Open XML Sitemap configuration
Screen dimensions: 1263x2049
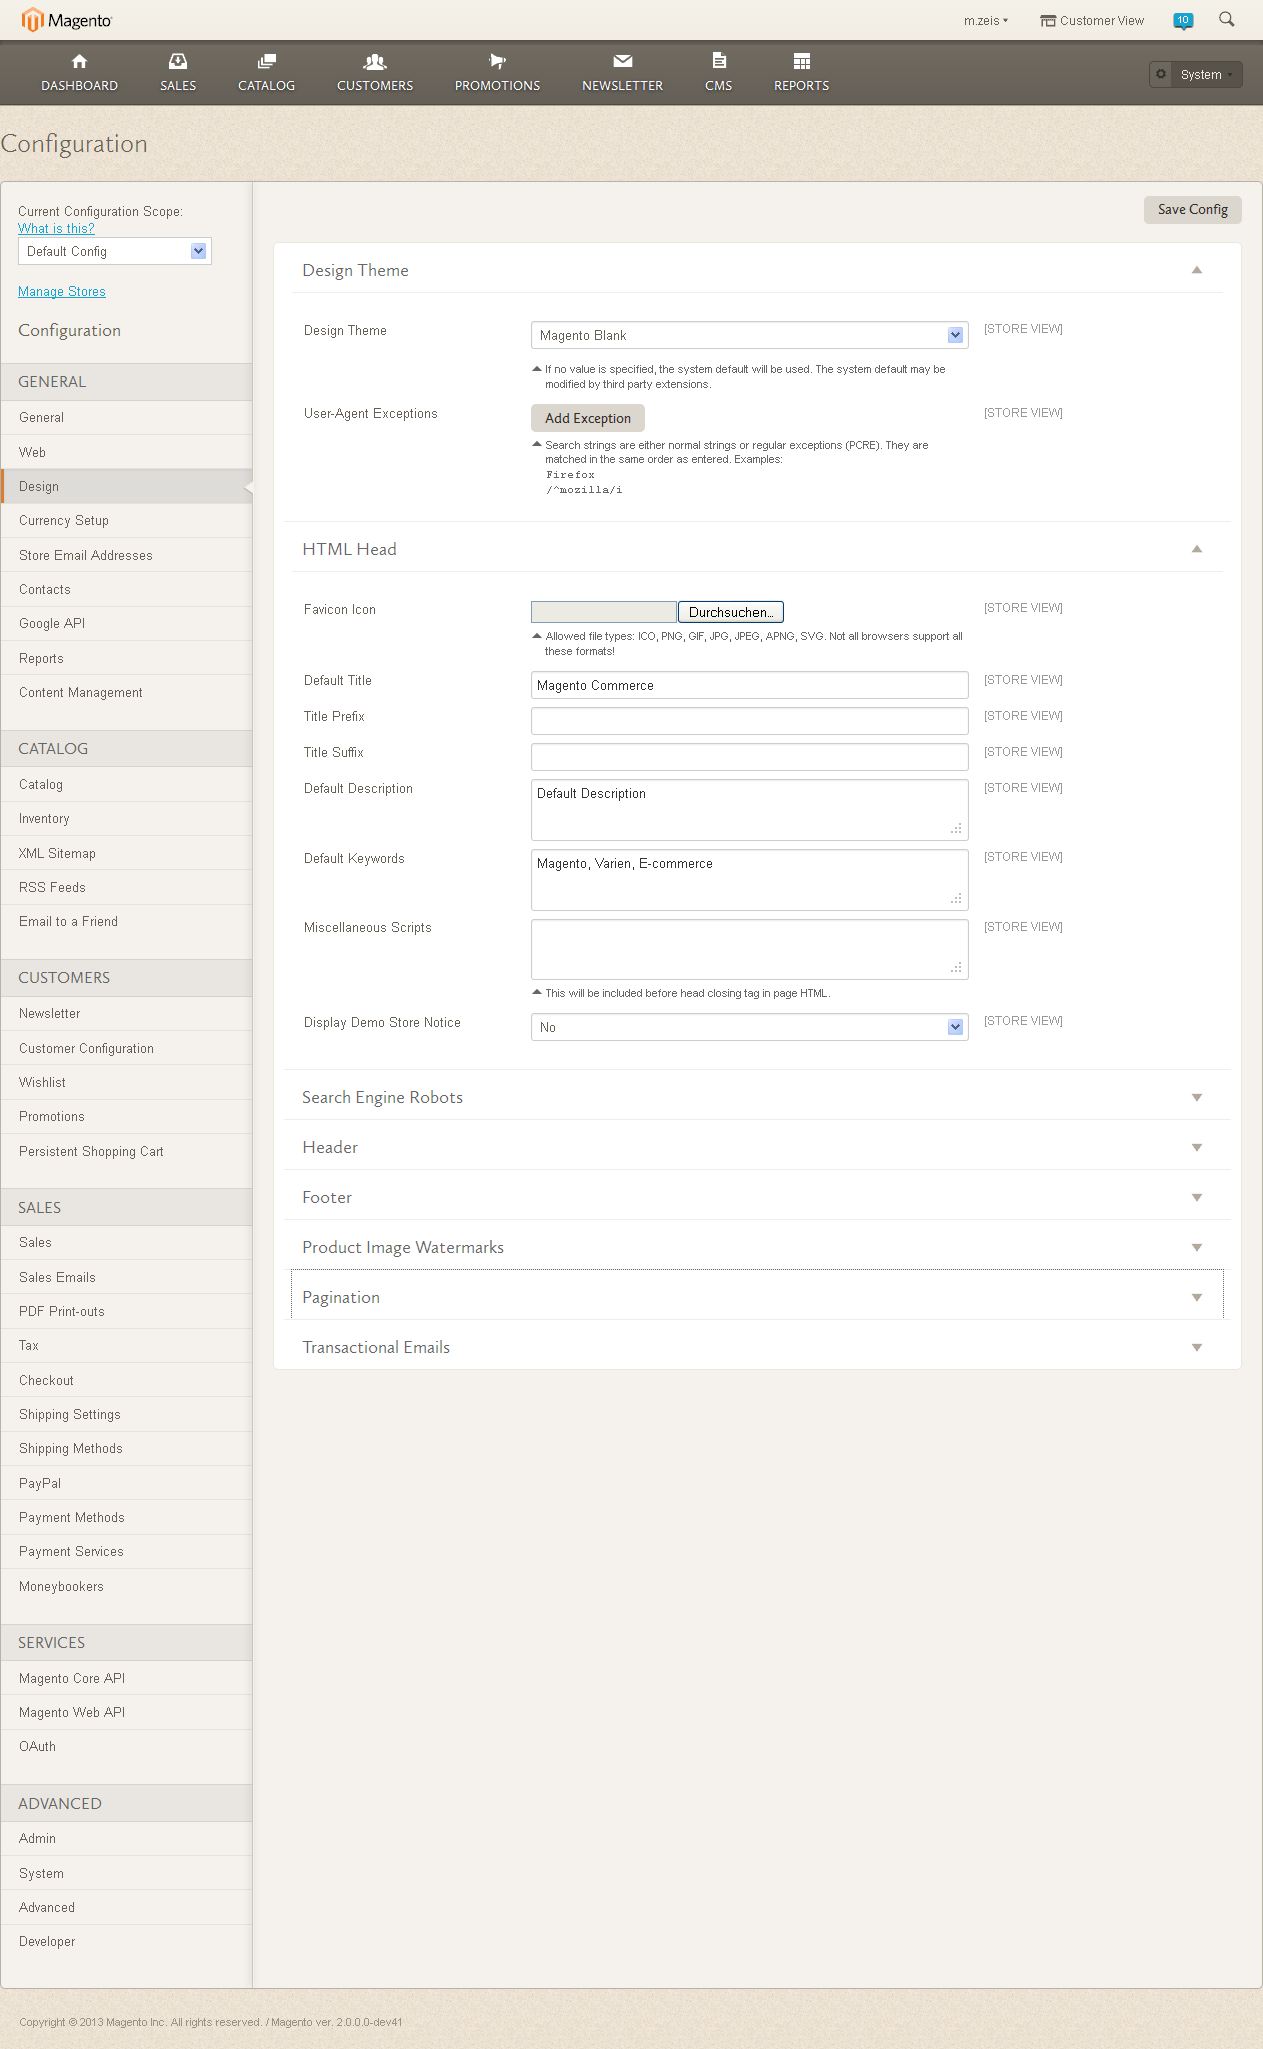click(126, 853)
